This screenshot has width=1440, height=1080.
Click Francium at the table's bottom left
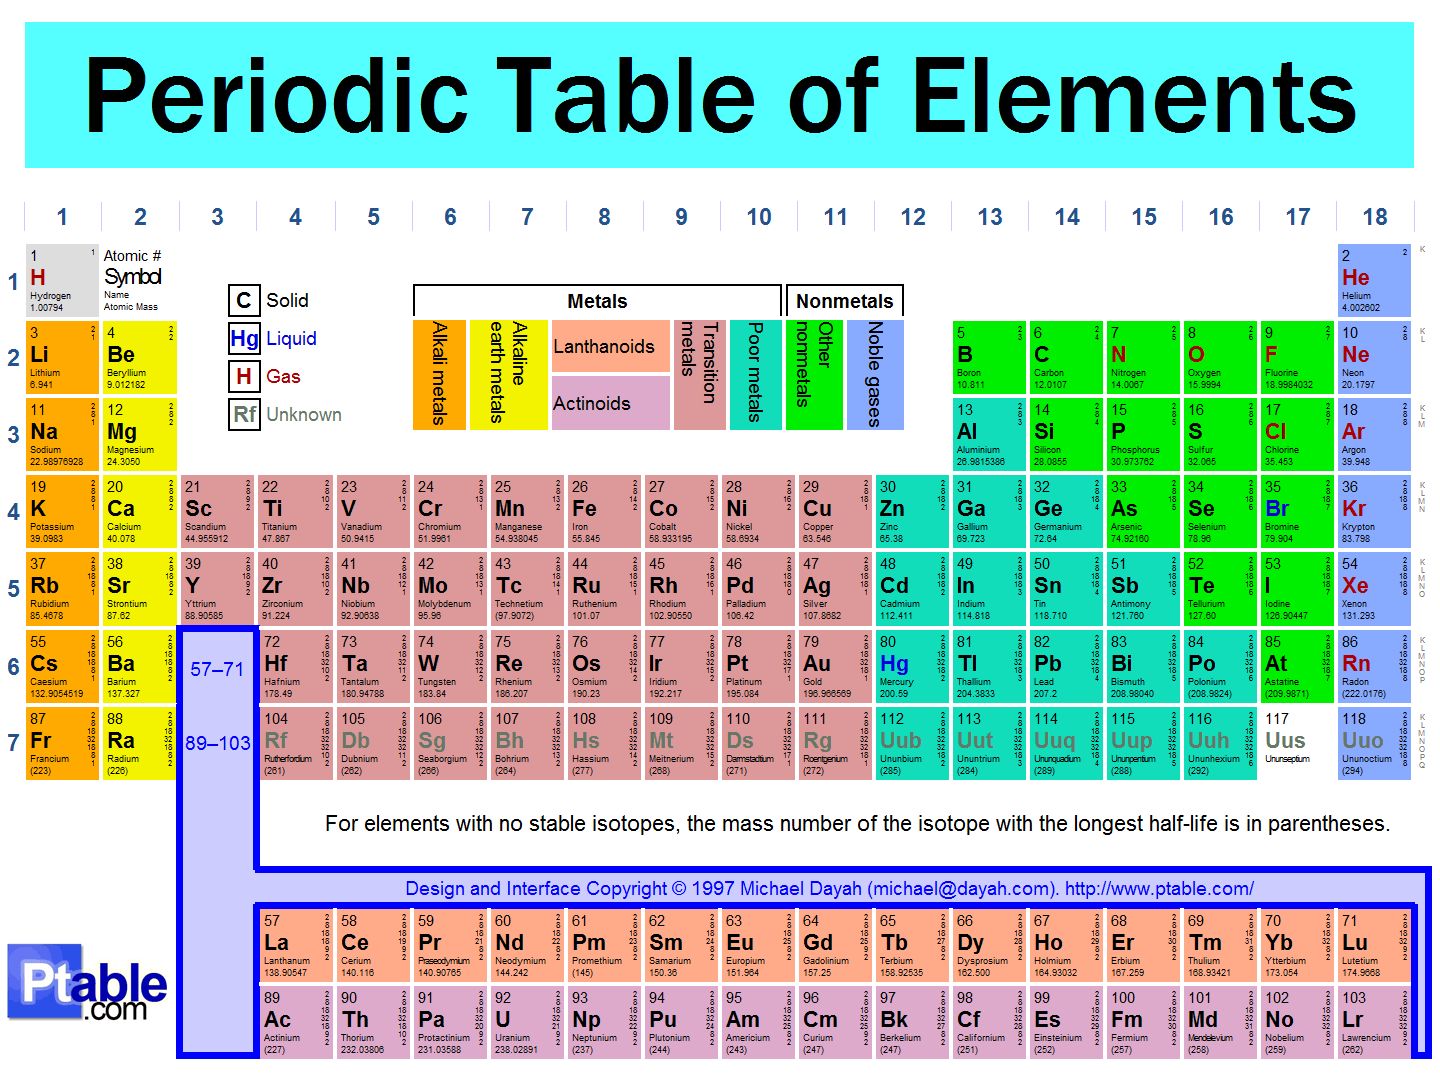62,742
